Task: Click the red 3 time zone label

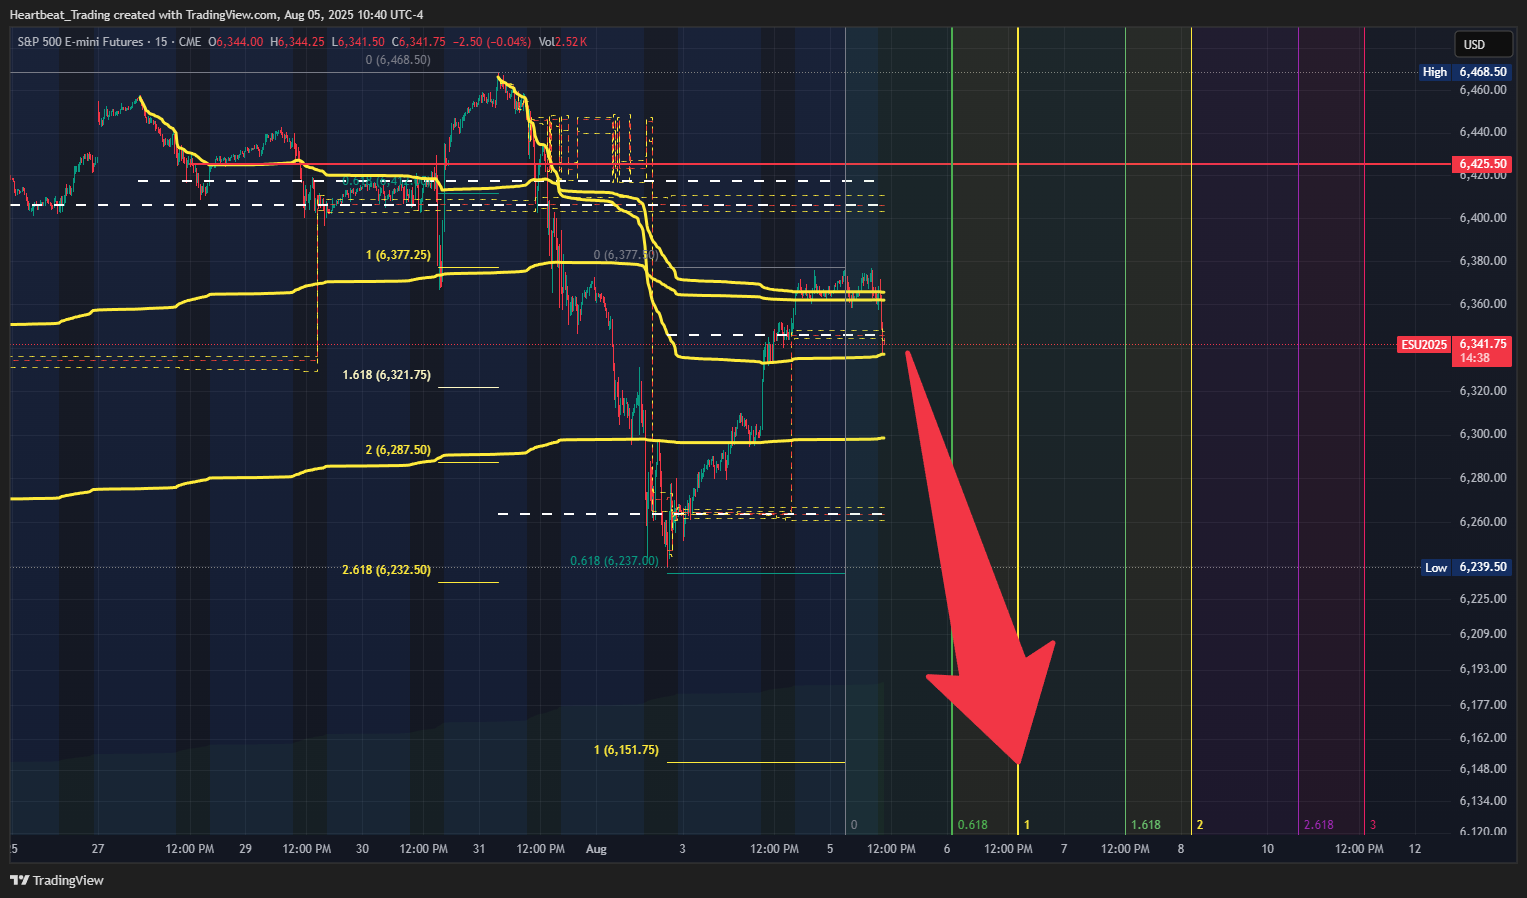Action: tap(1373, 825)
